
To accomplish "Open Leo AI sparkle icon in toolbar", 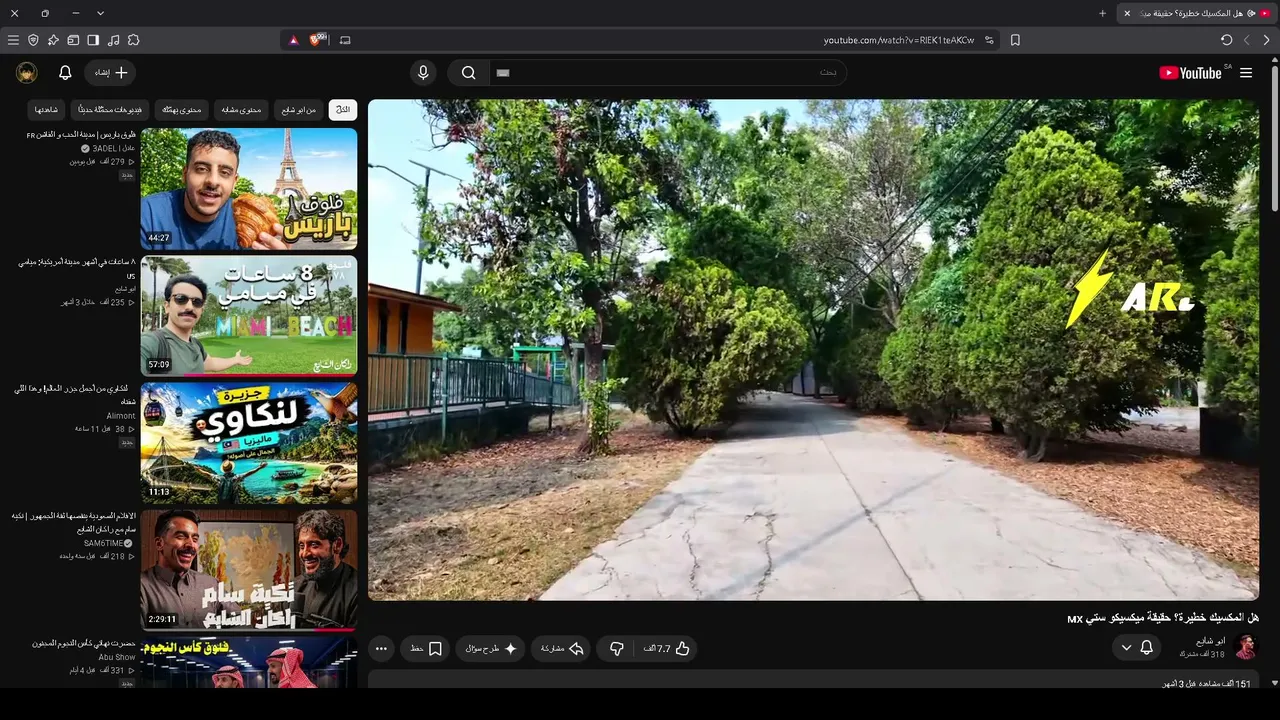I will pyautogui.click(x=53, y=40).
